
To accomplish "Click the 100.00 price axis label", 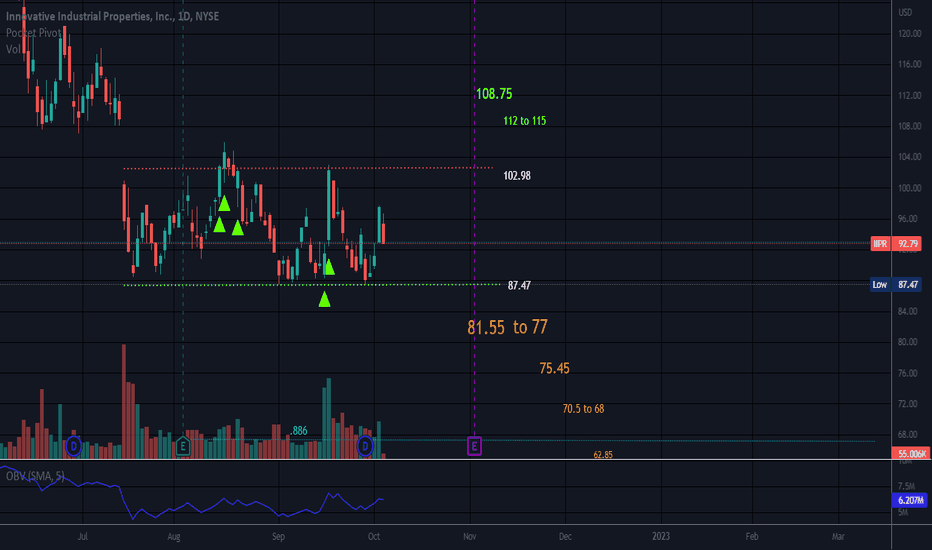I will coord(909,188).
